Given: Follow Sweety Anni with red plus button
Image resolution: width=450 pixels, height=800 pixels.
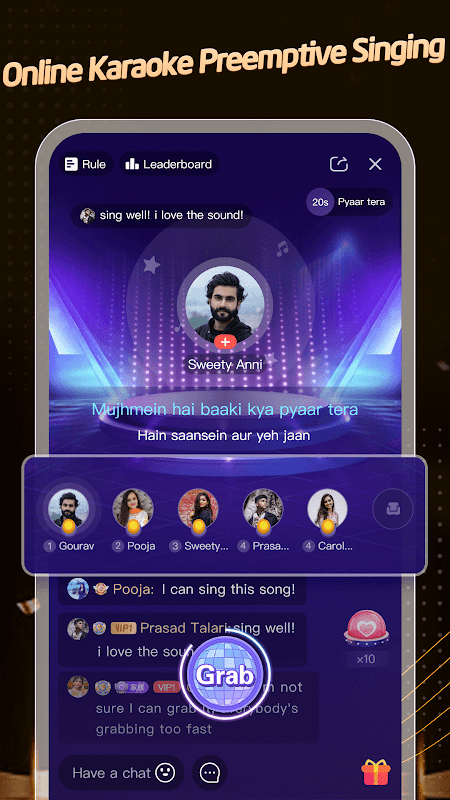Looking at the screenshot, I should tap(225, 342).
